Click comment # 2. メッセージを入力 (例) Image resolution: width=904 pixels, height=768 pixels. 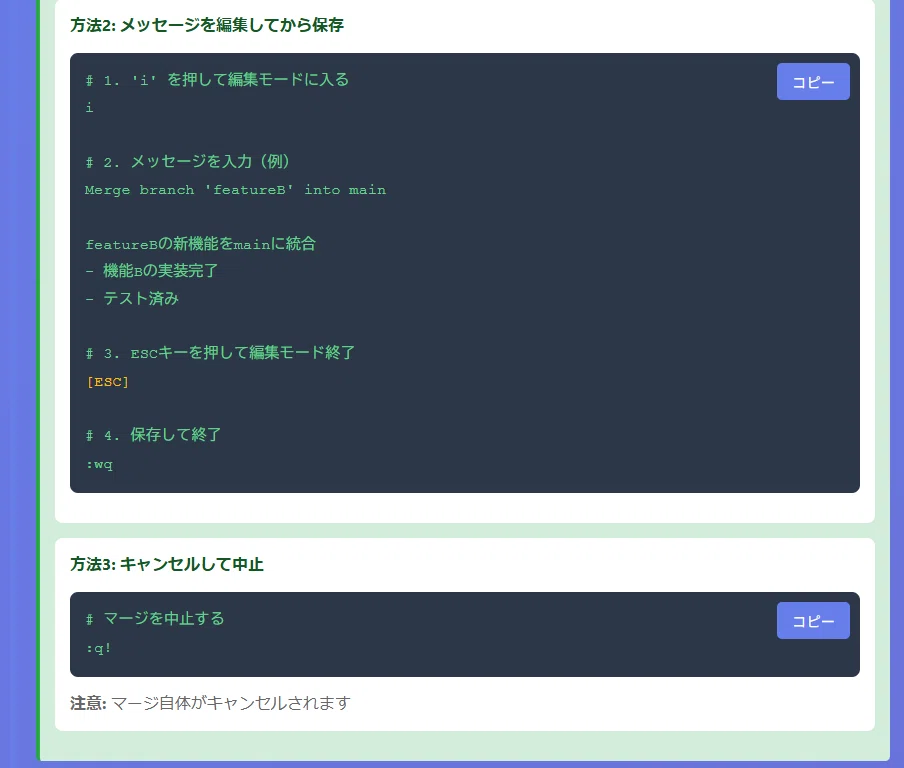click(x=187, y=161)
